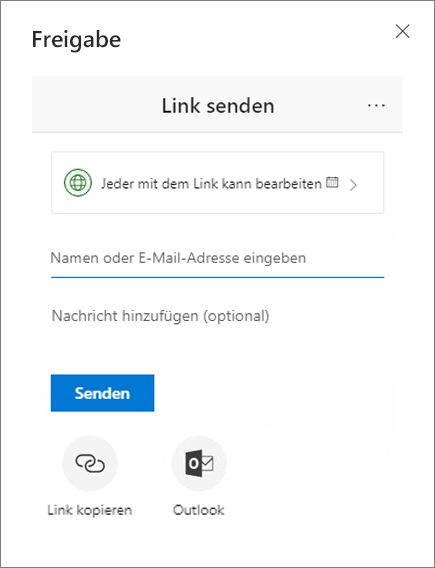This screenshot has height=568, width=435.
Task: Open the three-dots more options menu
Action: (376, 105)
